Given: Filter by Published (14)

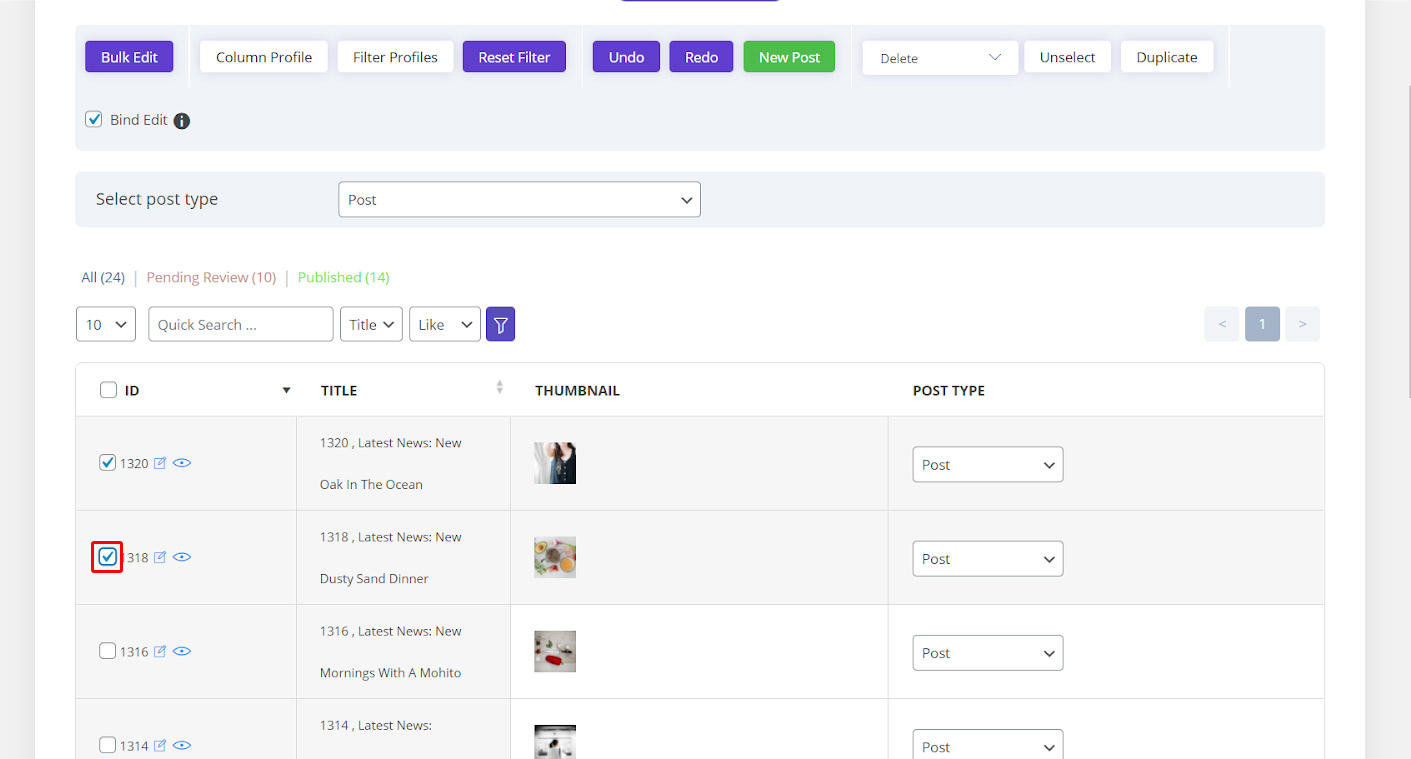Looking at the screenshot, I should (x=344, y=277).
